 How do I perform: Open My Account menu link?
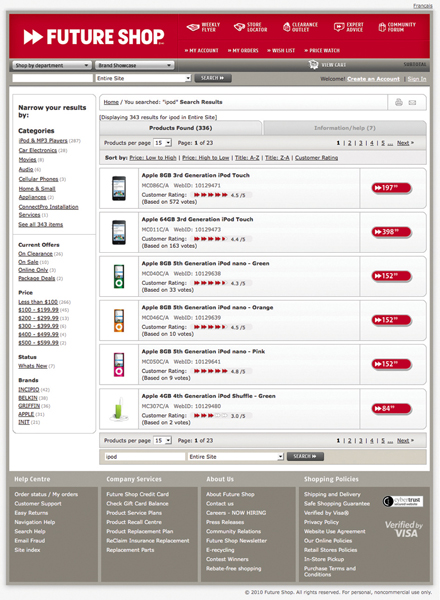pyautogui.click(x=202, y=51)
